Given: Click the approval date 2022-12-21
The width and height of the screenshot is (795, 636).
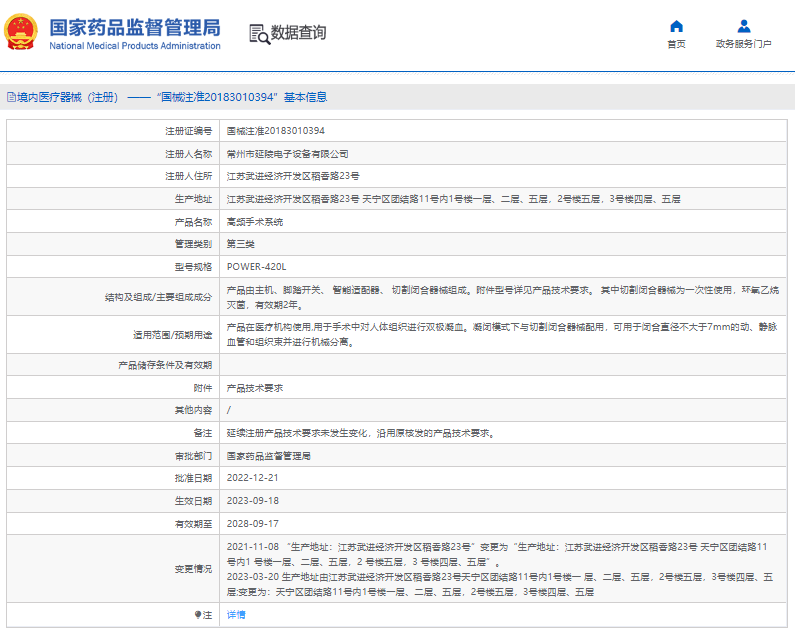Looking at the screenshot, I should [x=252, y=478].
